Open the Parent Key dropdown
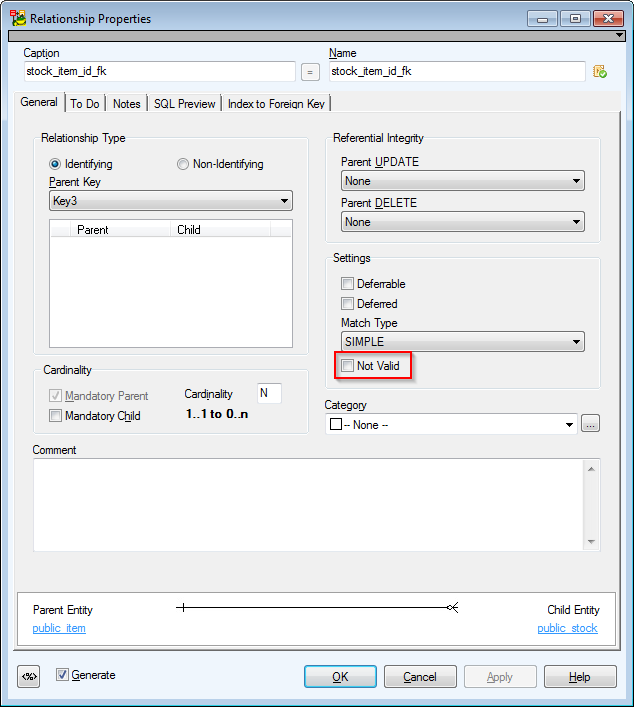Screen dimensions: 634x707 click(x=171, y=201)
